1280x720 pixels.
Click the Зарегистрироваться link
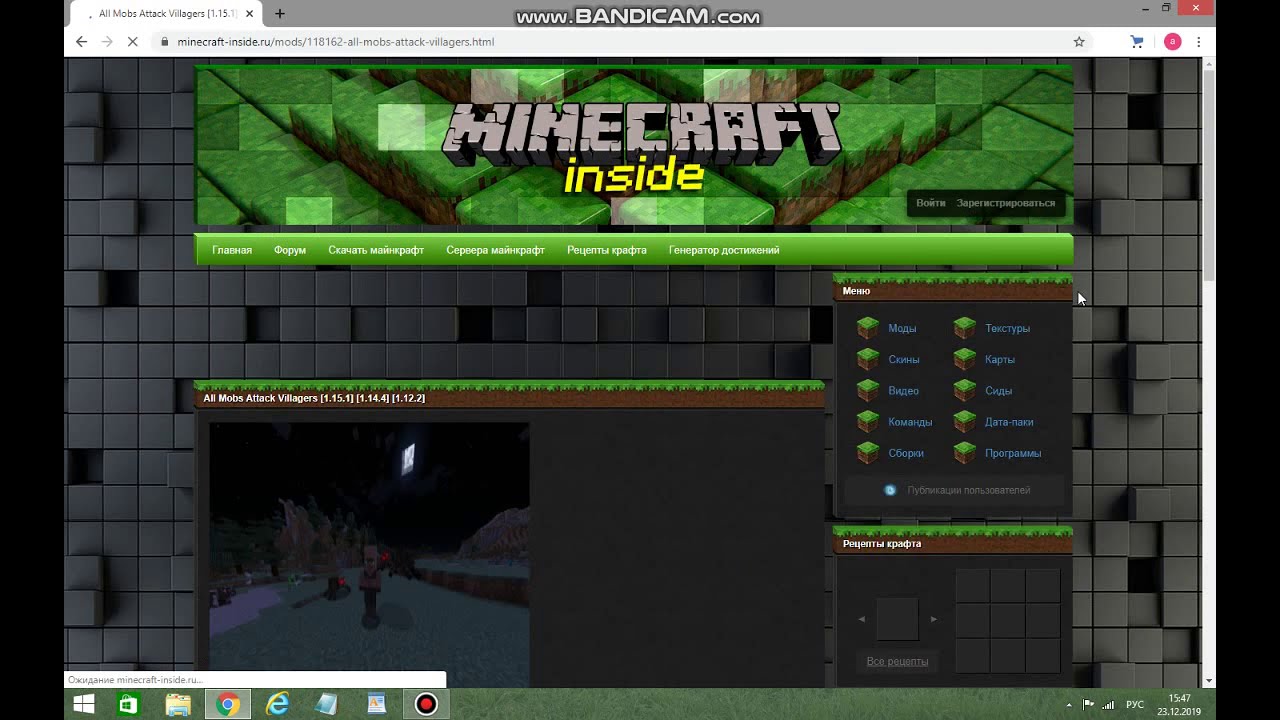1006,203
